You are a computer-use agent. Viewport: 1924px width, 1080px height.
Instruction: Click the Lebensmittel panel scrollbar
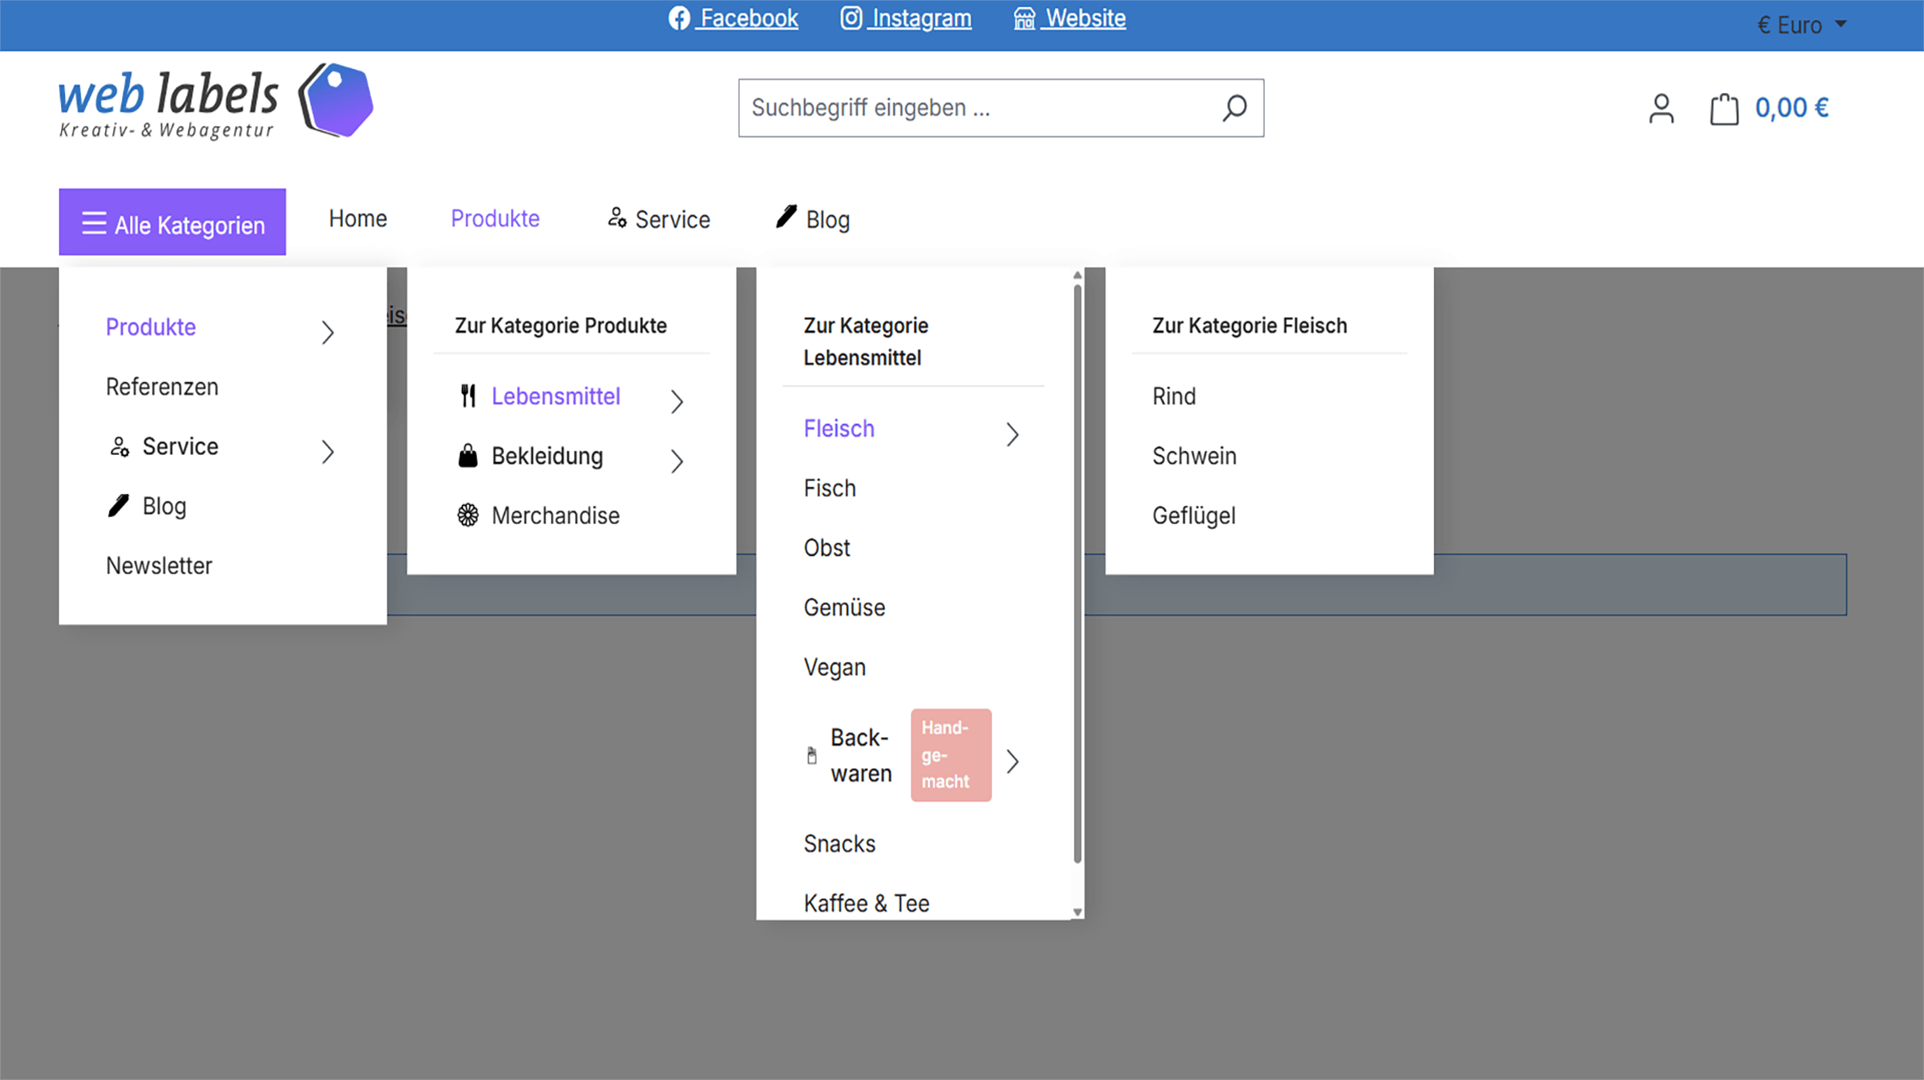[x=1077, y=572]
